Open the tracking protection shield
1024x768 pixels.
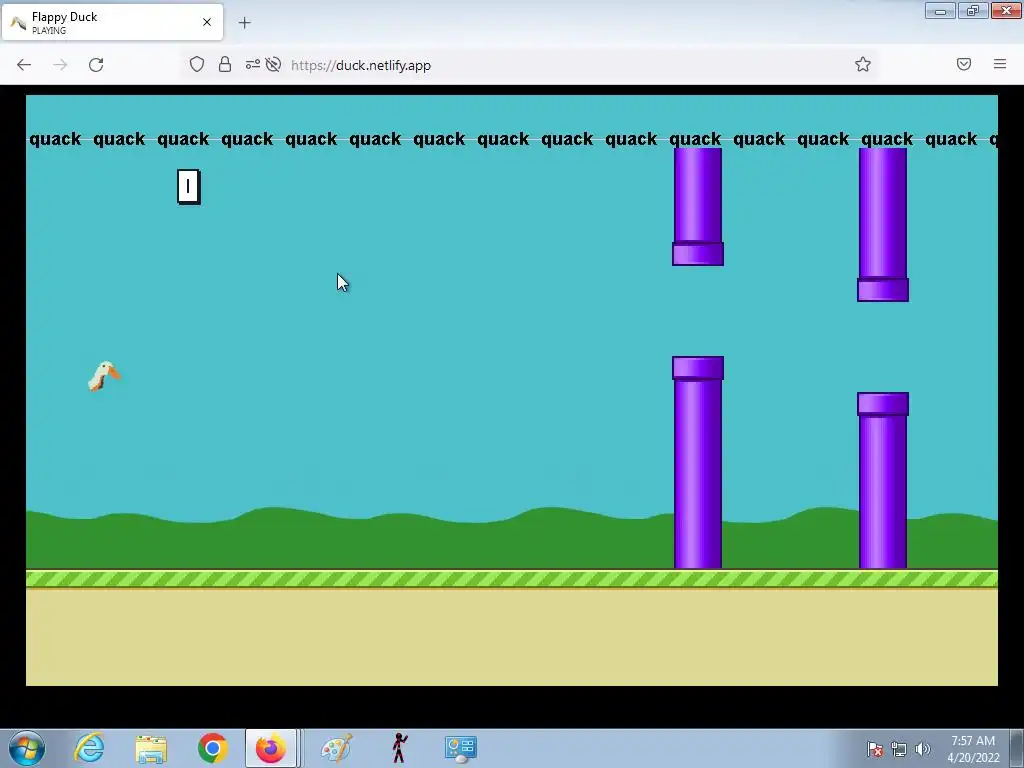[x=197, y=64]
